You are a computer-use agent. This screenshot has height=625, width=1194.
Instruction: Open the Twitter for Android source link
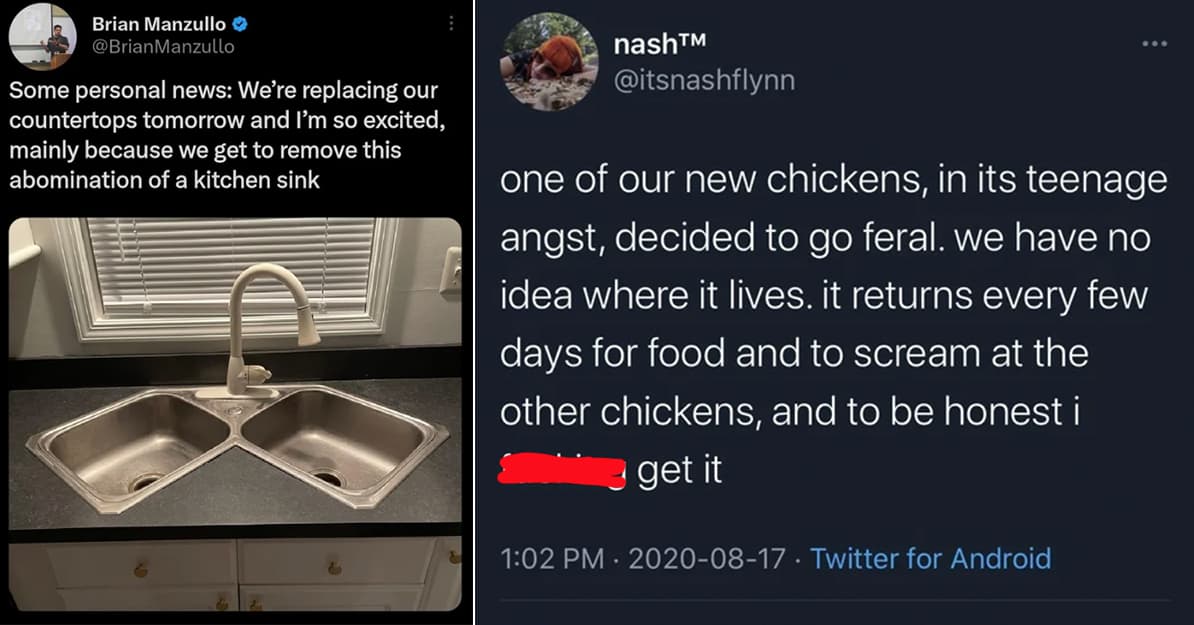tap(931, 559)
